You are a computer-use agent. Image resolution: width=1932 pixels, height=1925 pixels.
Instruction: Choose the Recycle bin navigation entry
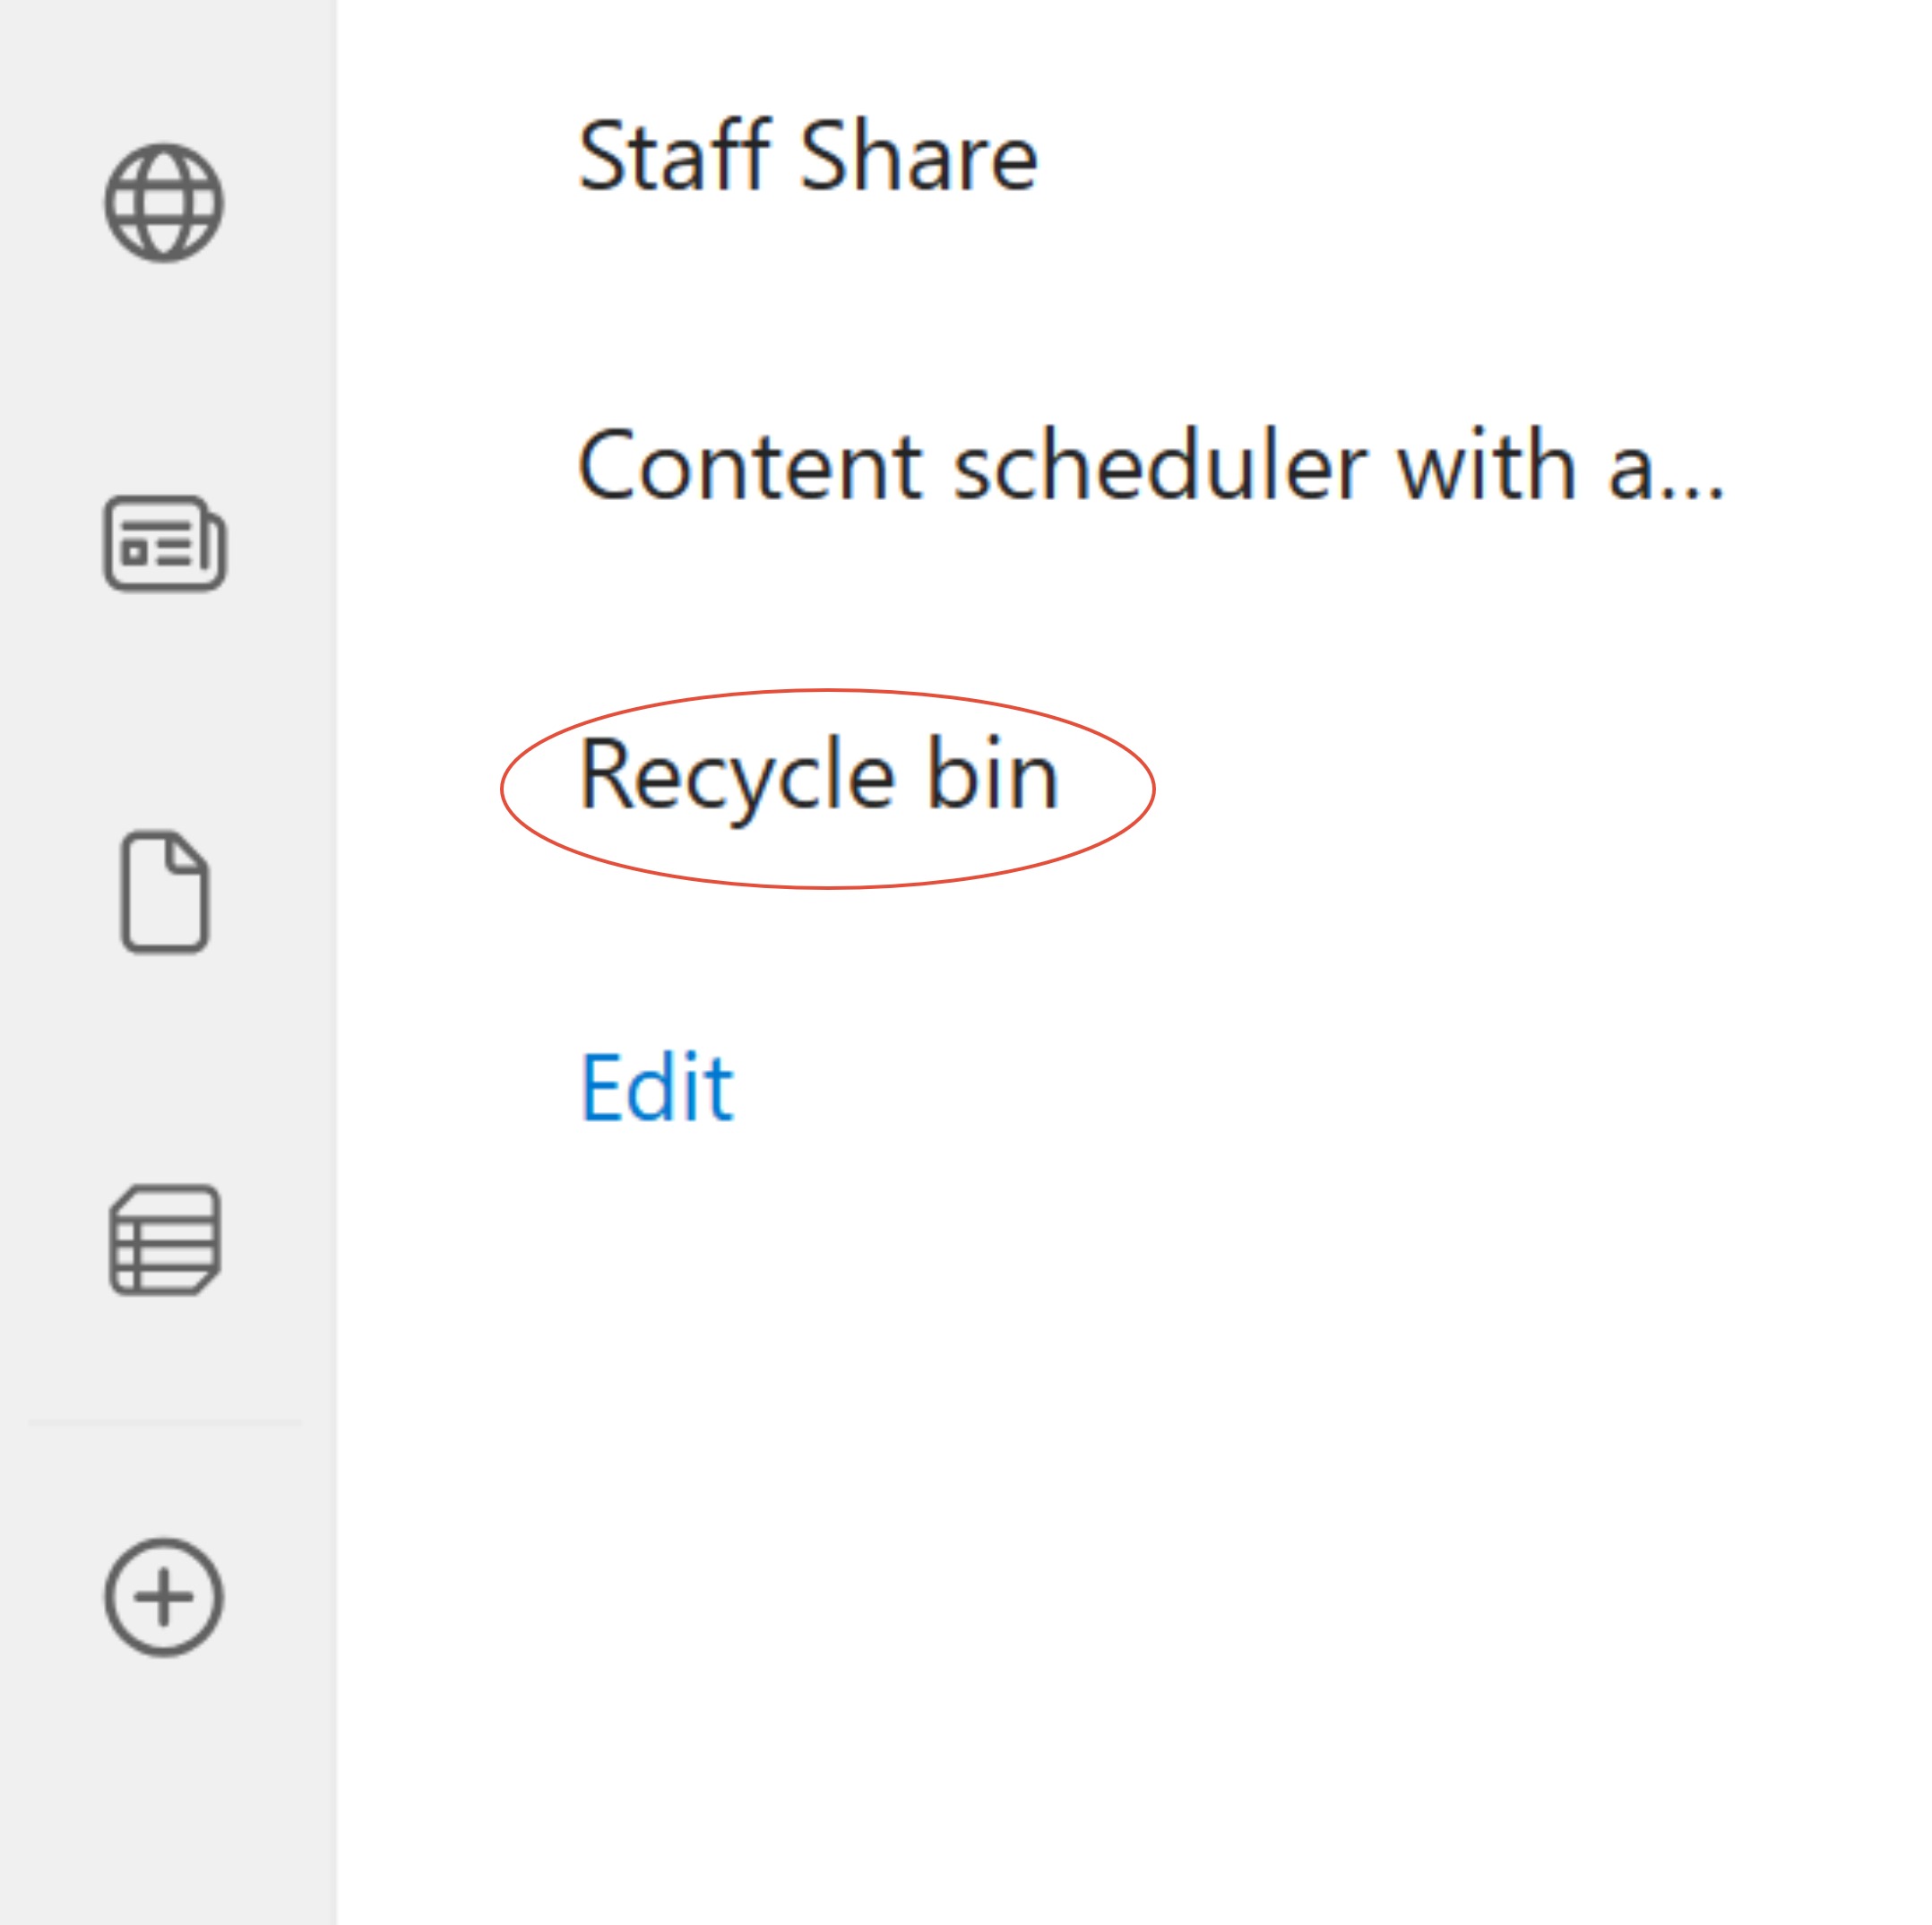point(819,774)
